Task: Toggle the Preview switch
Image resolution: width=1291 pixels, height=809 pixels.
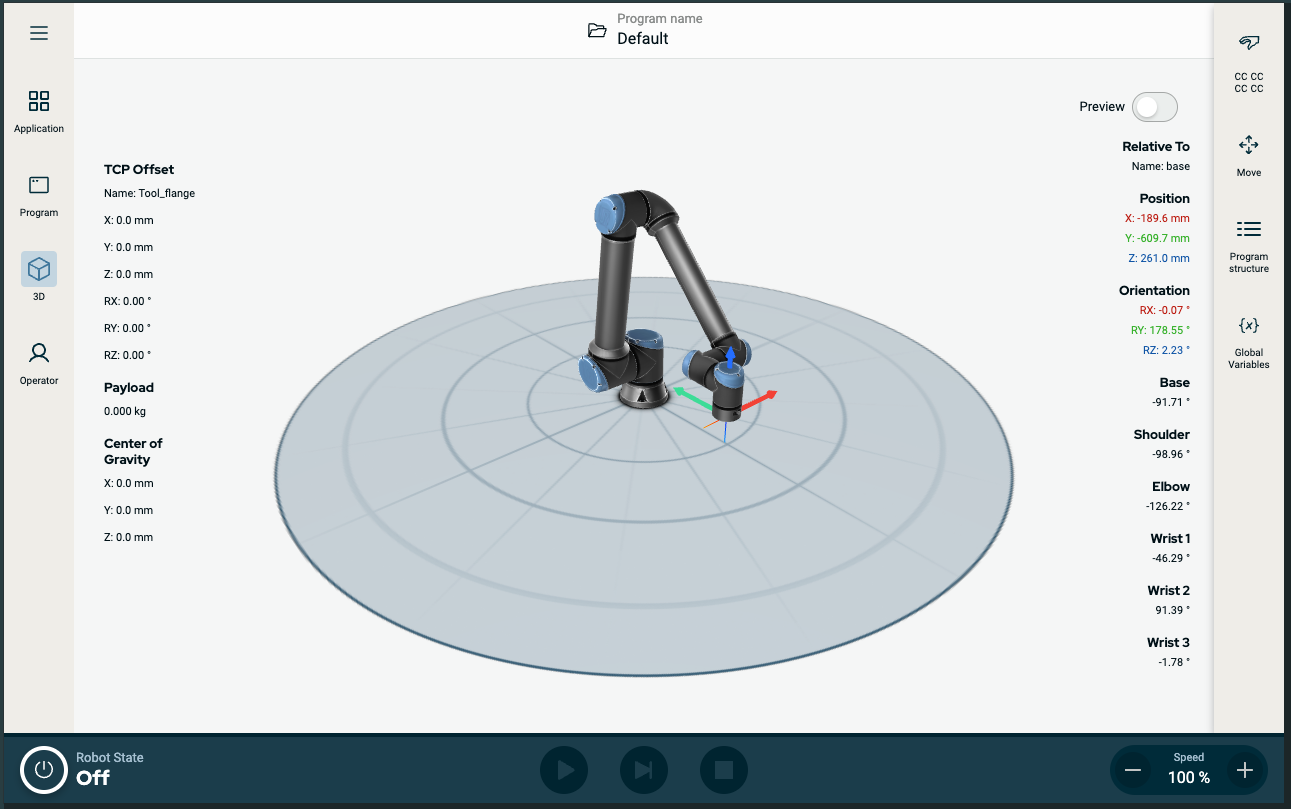Action: point(1154,107)
